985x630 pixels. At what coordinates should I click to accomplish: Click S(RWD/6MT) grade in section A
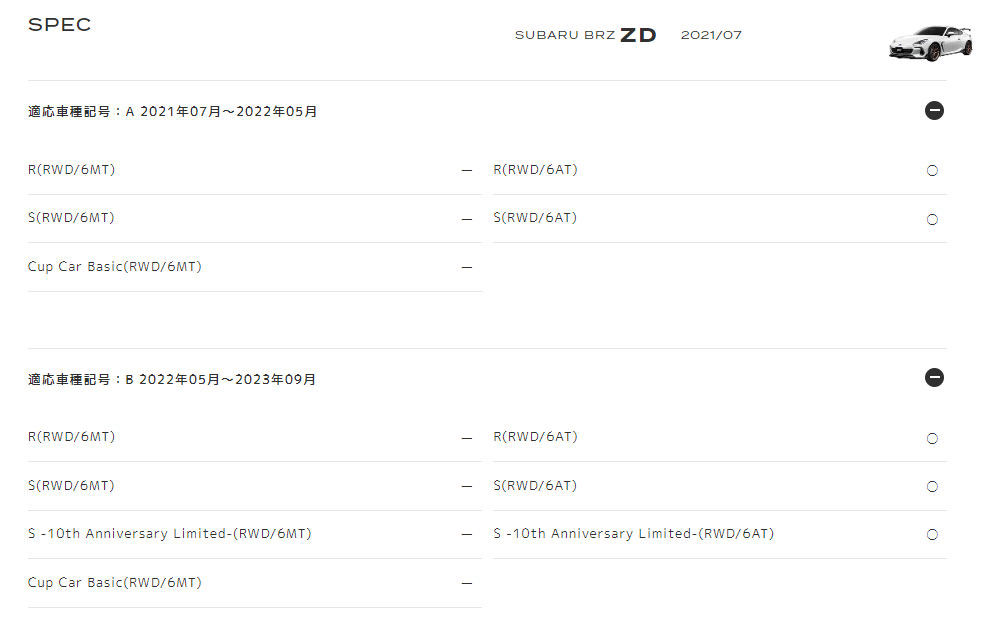pos(71,218)
